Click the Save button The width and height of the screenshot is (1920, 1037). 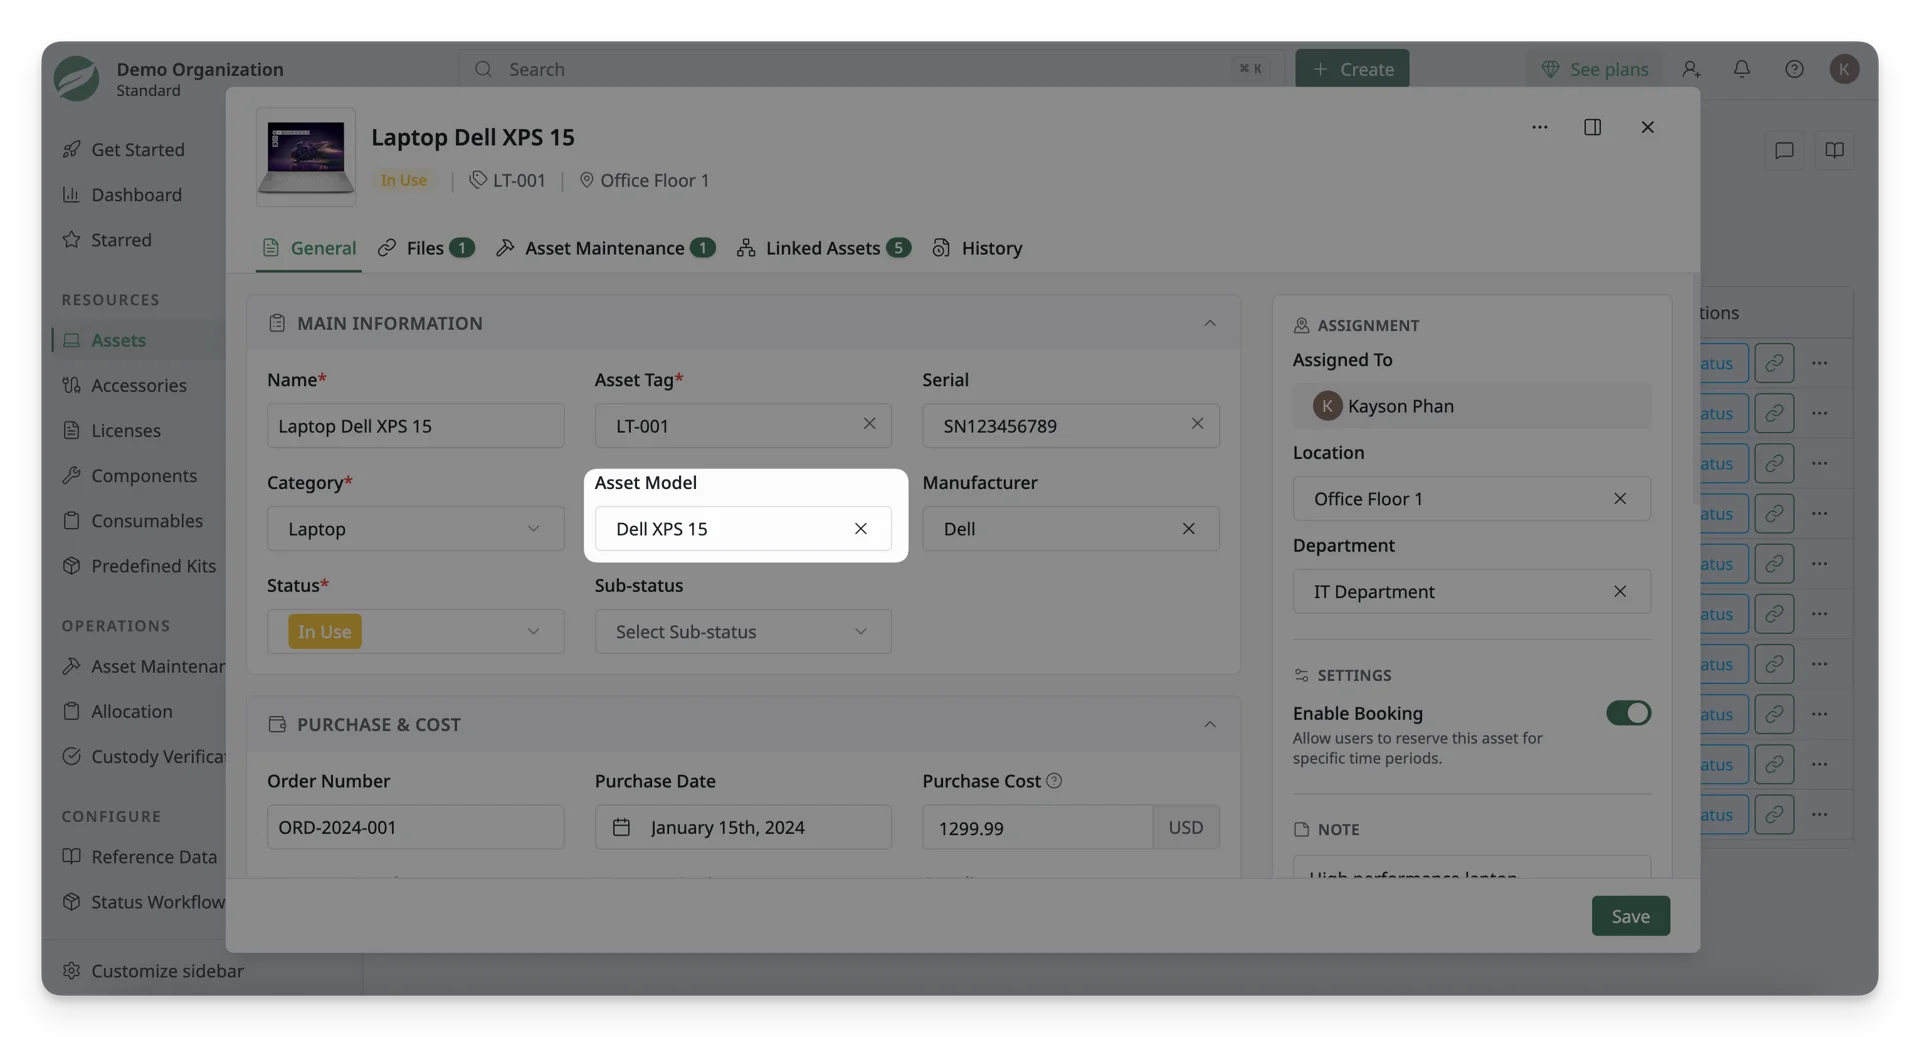click(1630, 916)
